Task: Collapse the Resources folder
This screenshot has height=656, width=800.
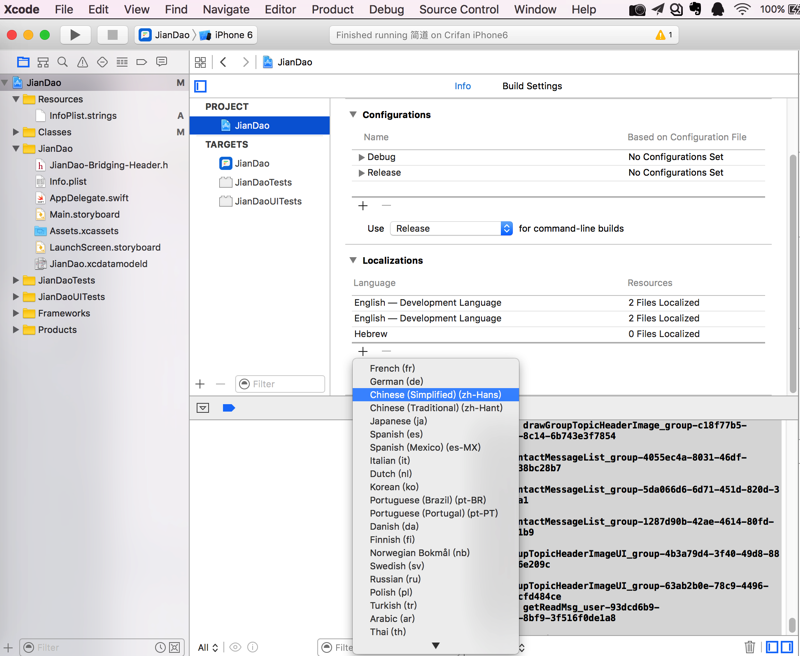Action: (x=16, y=99)
